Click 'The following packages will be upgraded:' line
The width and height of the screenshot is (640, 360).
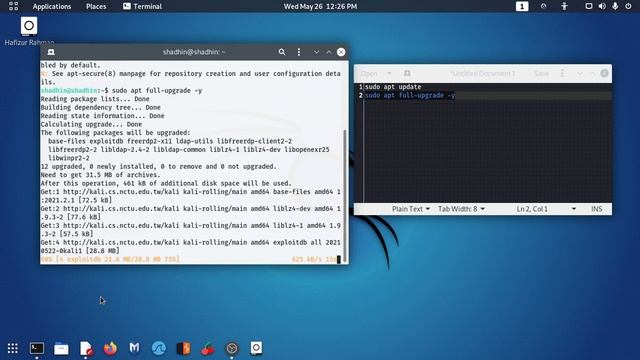pyautogui.click(x=116, y=133)
